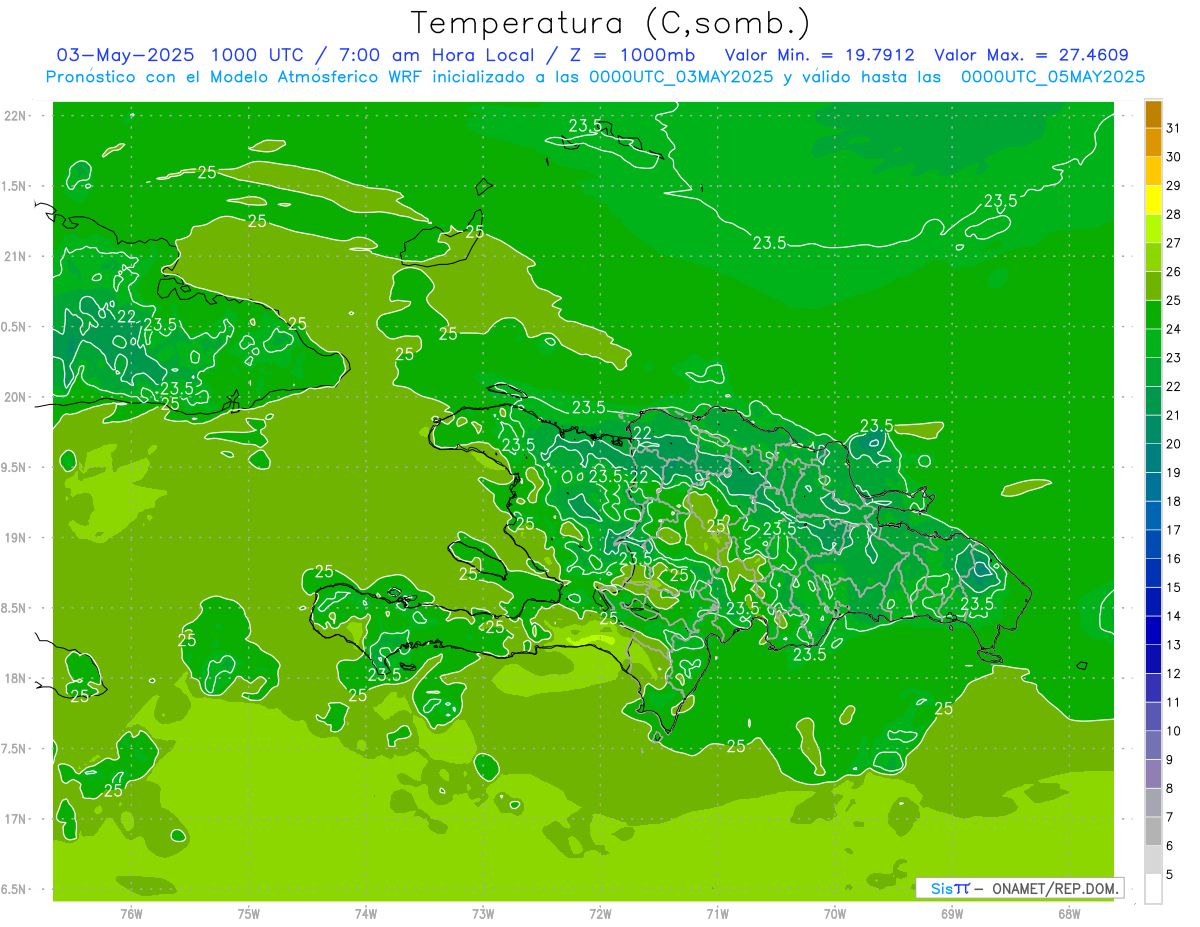The height and width of the screenshot is (927, 1200).
Task: Select the "Z = 1000mb" level text
Action: coord(633,55)
